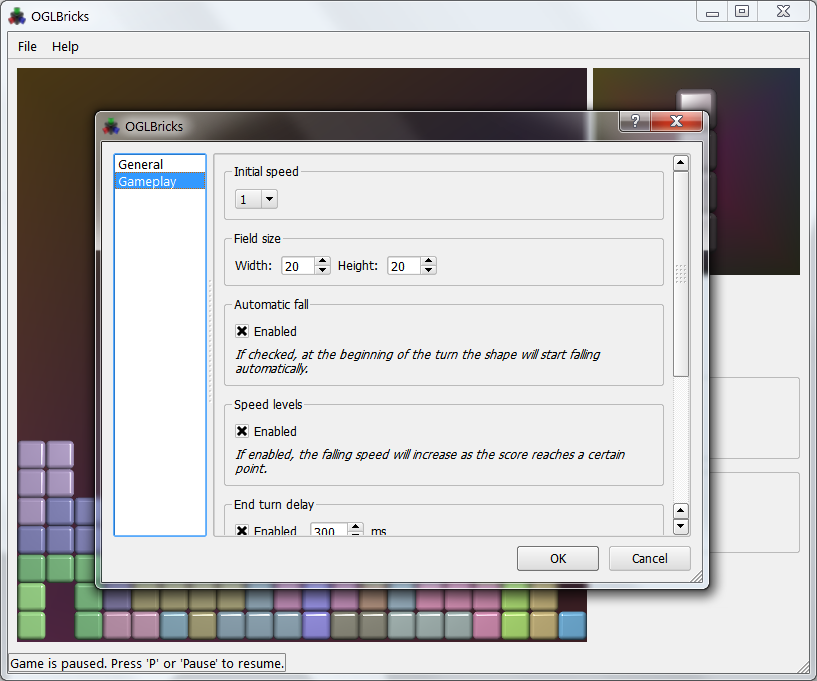Click the dialog's question mark help button

[635, 121]
